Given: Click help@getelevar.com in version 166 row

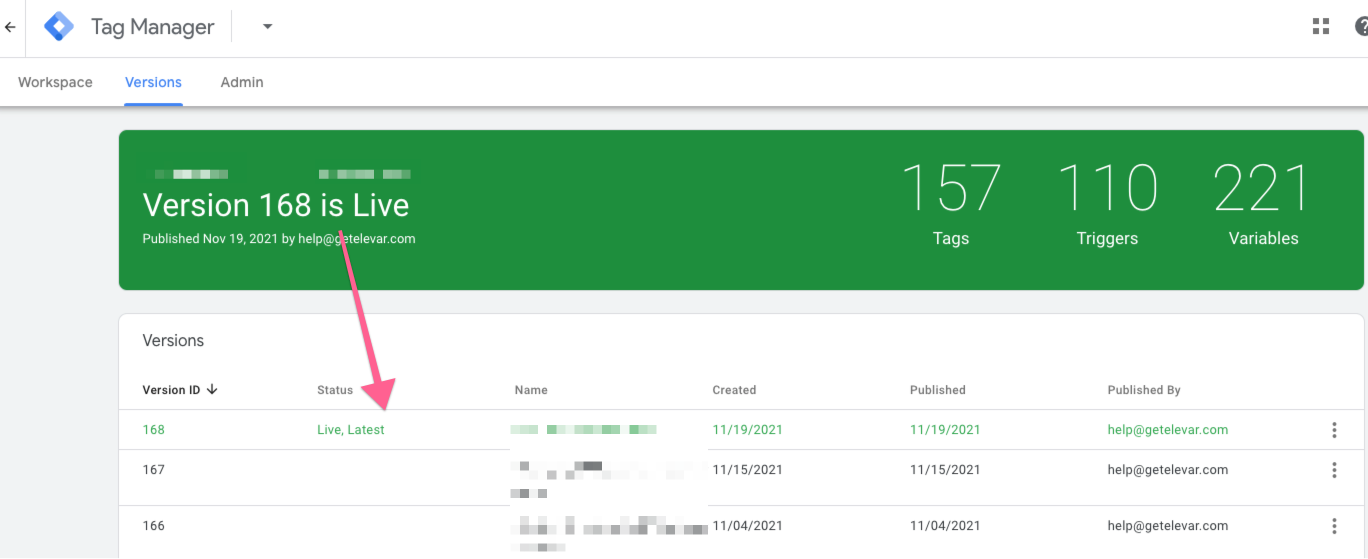Looking at the screenshot, I should coord(1167,526).
